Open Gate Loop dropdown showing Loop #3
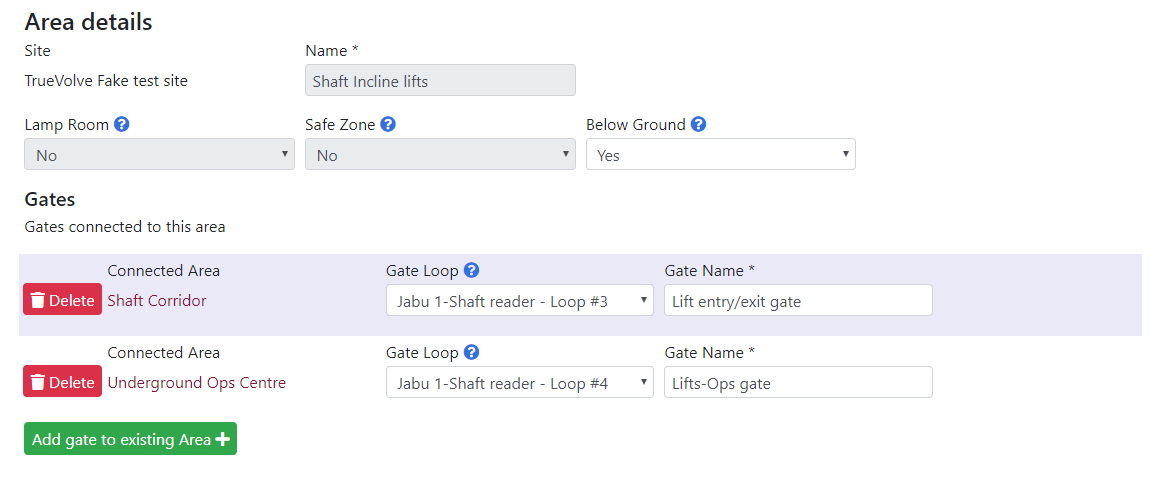 [x=519, y=300]
